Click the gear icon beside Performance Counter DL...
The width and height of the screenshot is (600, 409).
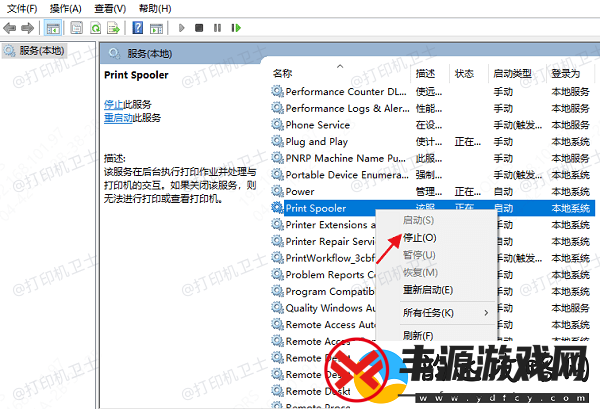[277, 91]
